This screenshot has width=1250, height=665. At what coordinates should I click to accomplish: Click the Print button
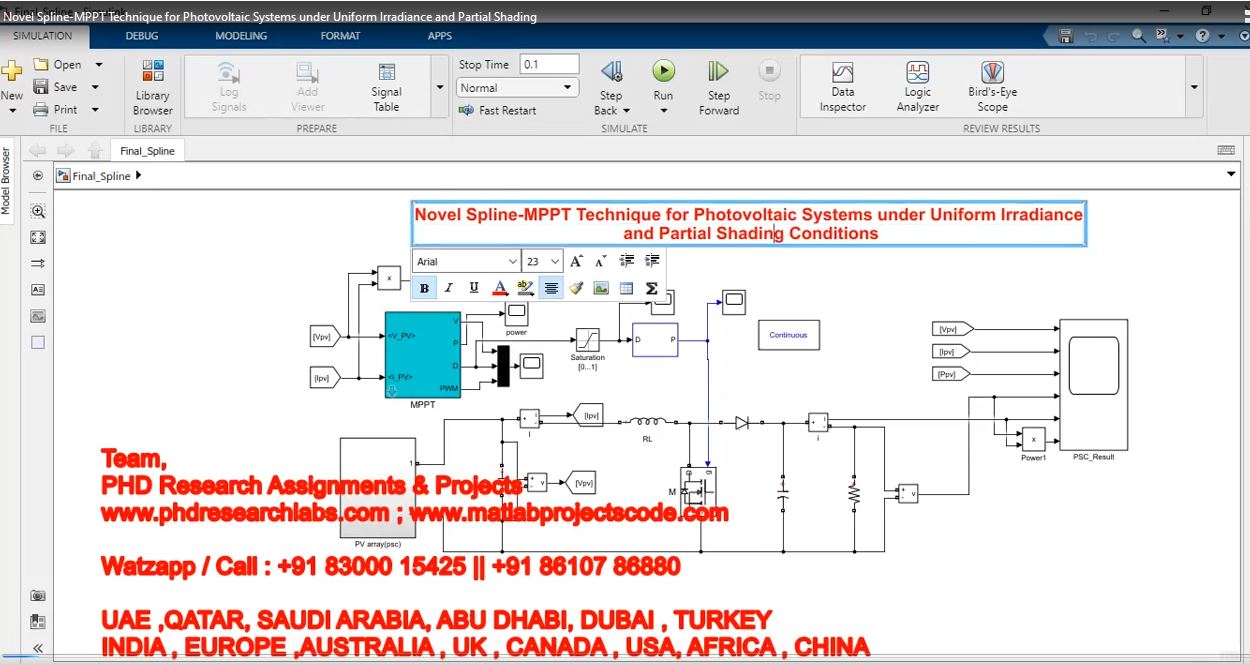56,109
